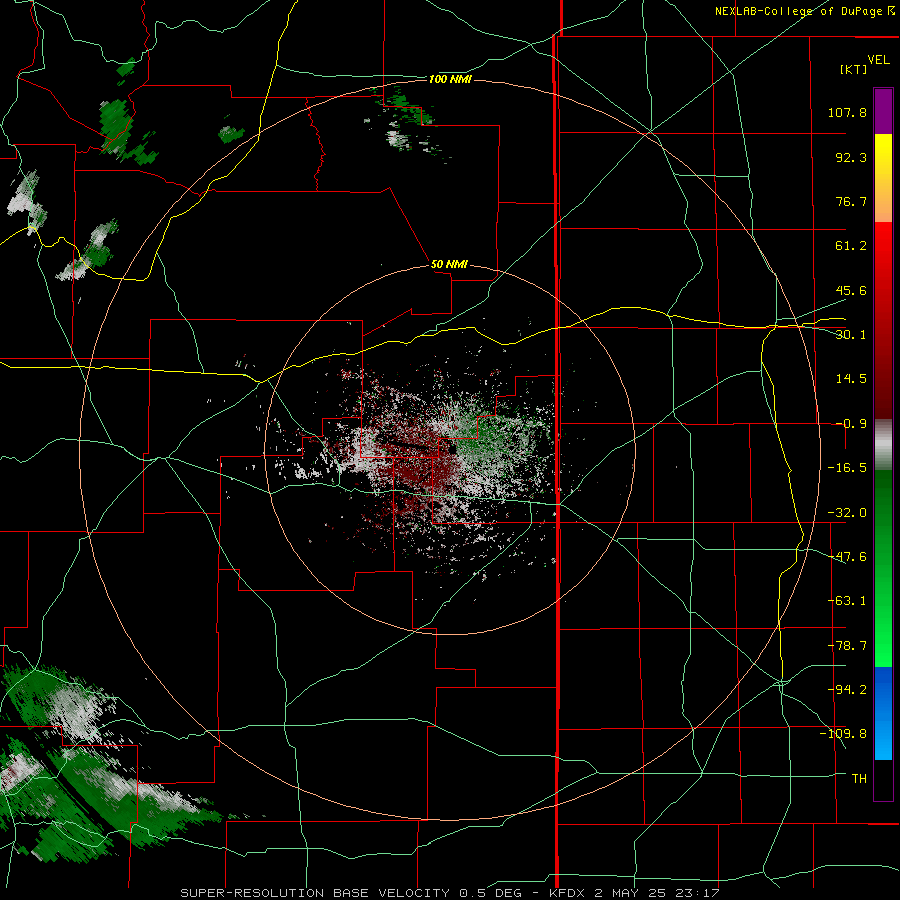Image resolution: width=900 pixels, height=900 pixels.
Task: Click the blue segment of the color bar
Action: point(883,713)
